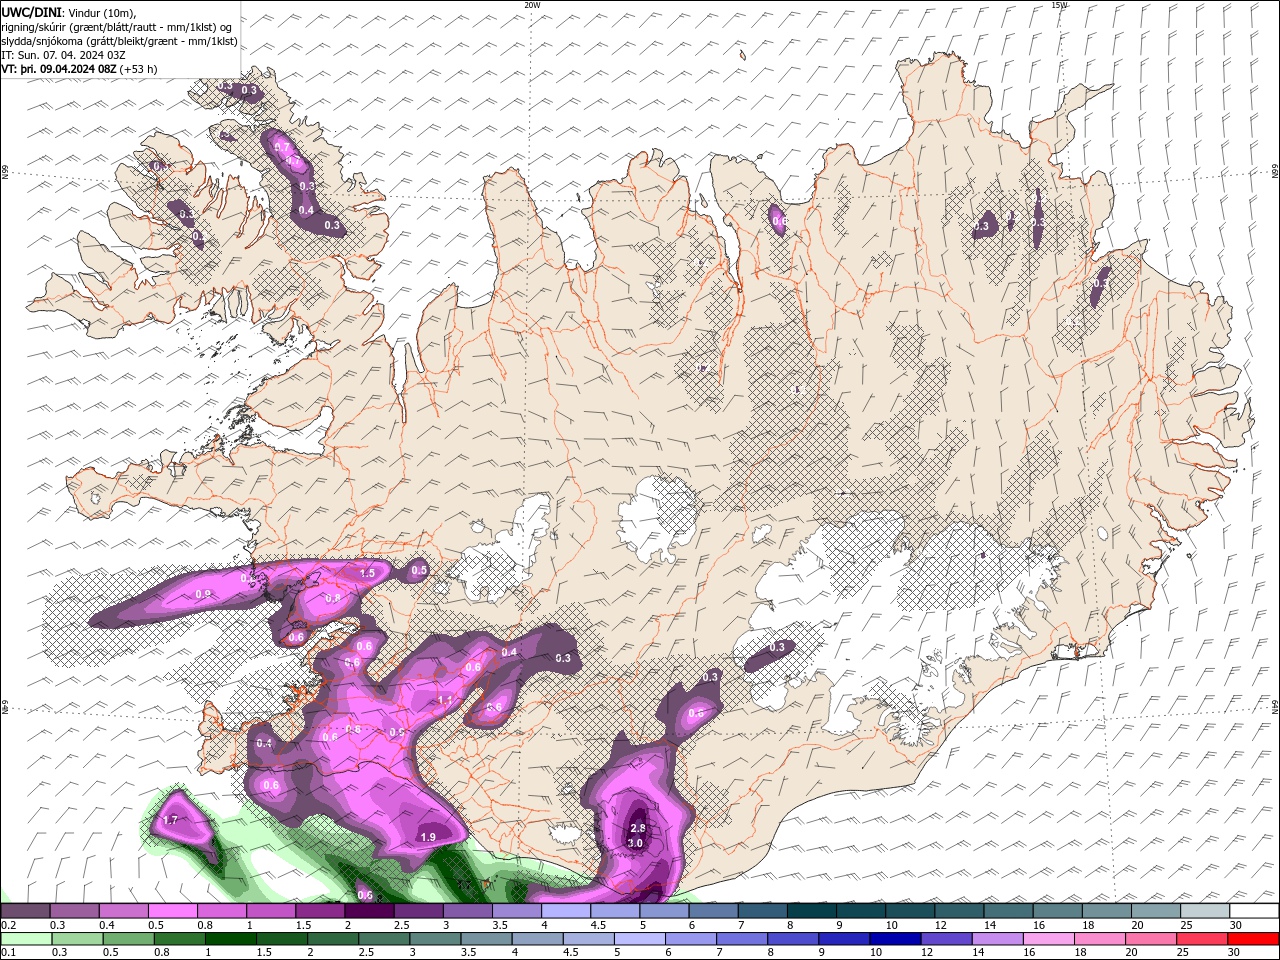Click the "3.0" precipitation value on the map
Screen dimensions: 1280x960
point(635,843)
